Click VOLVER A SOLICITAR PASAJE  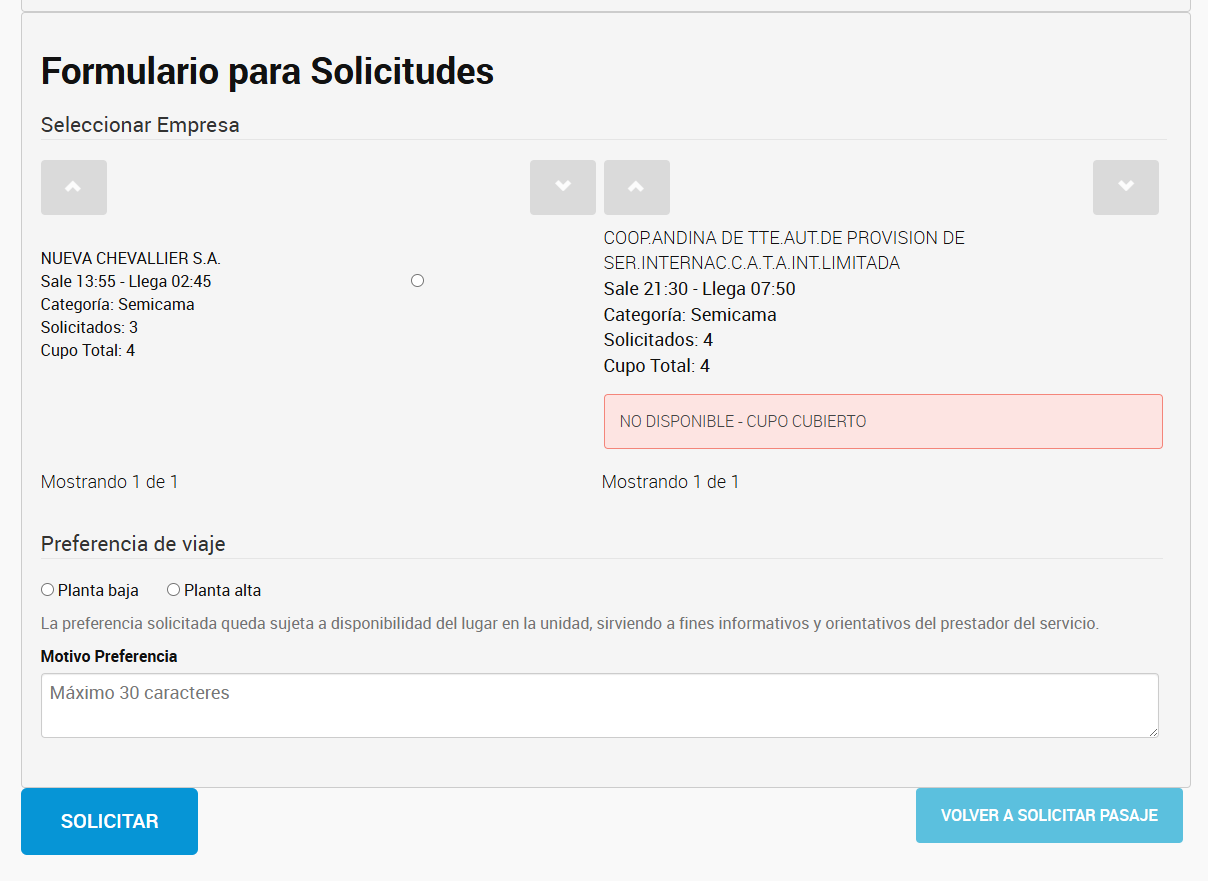(1048, 815)
